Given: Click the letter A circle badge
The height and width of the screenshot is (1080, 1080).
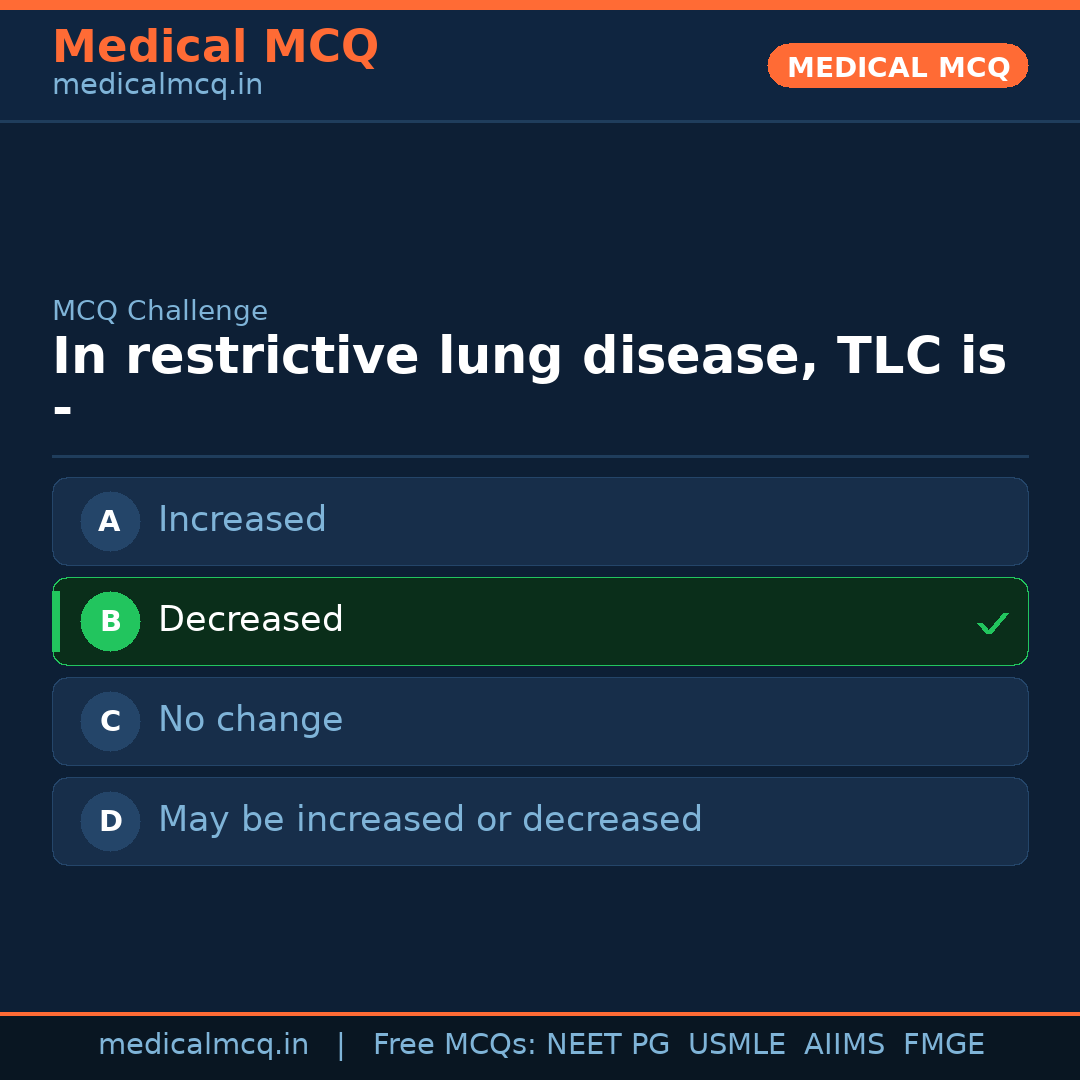Looking at the screenshot, I should click(x=110, y=521).
